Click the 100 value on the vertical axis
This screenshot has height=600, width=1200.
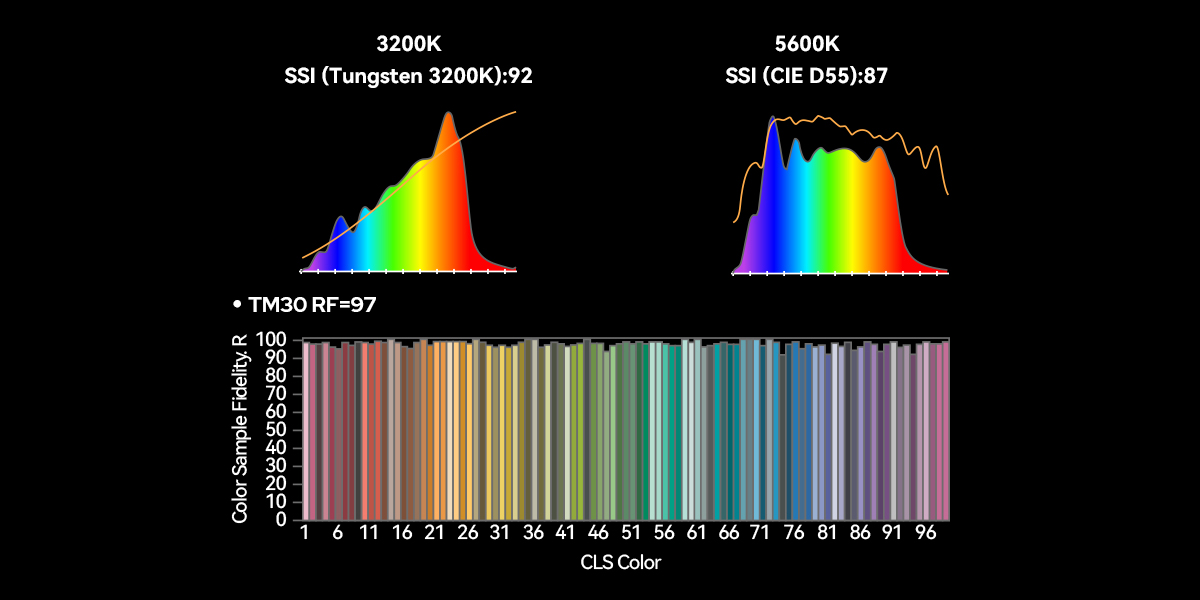coord(271,341)
